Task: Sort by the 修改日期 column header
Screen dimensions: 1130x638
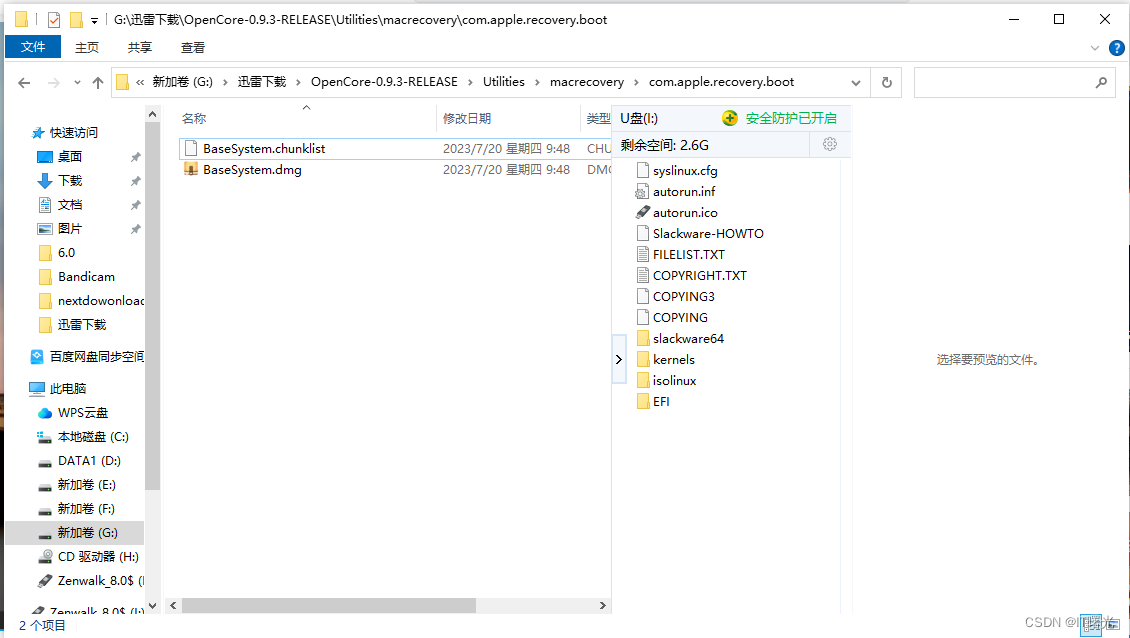Action: [467, 118]
